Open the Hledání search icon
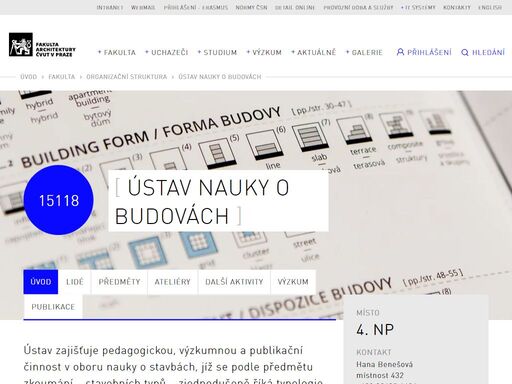The width and height of the screenshot is (512, 384). (465, 52)
